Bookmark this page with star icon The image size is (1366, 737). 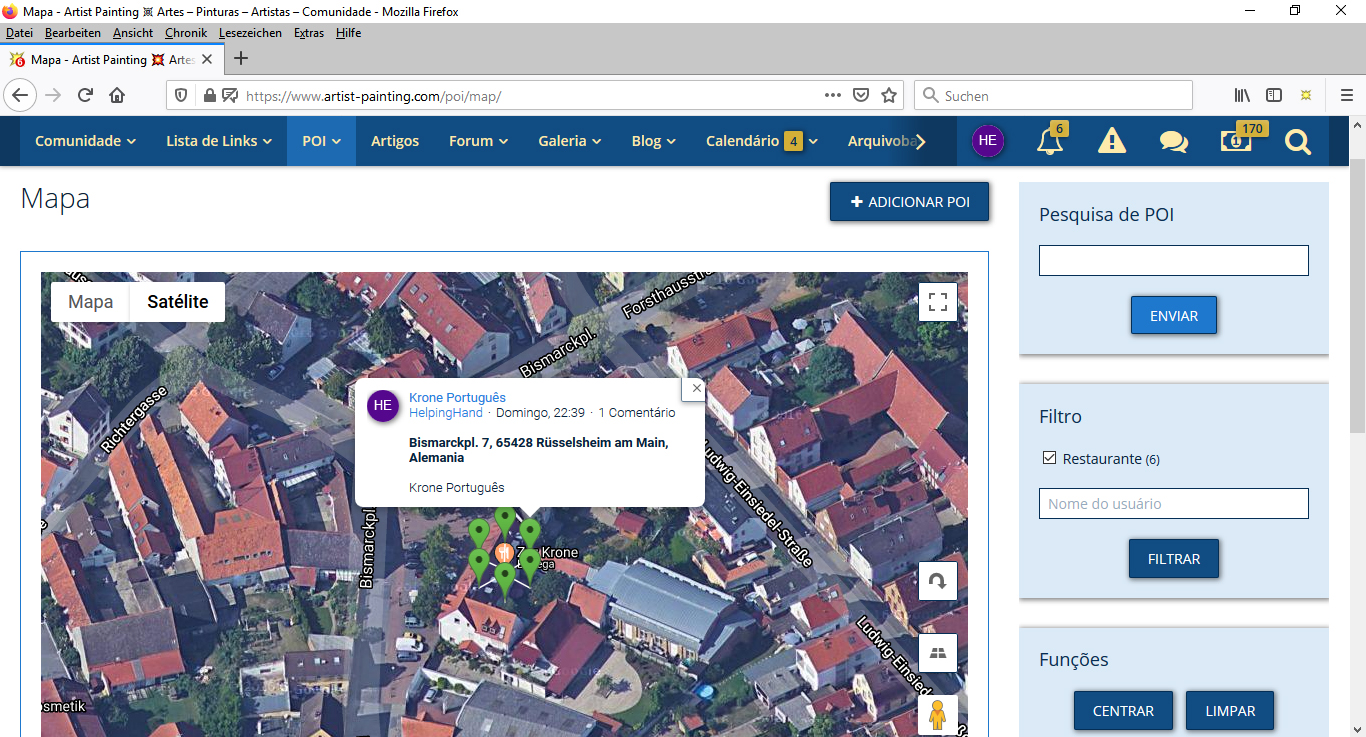[x=889, y=95]
